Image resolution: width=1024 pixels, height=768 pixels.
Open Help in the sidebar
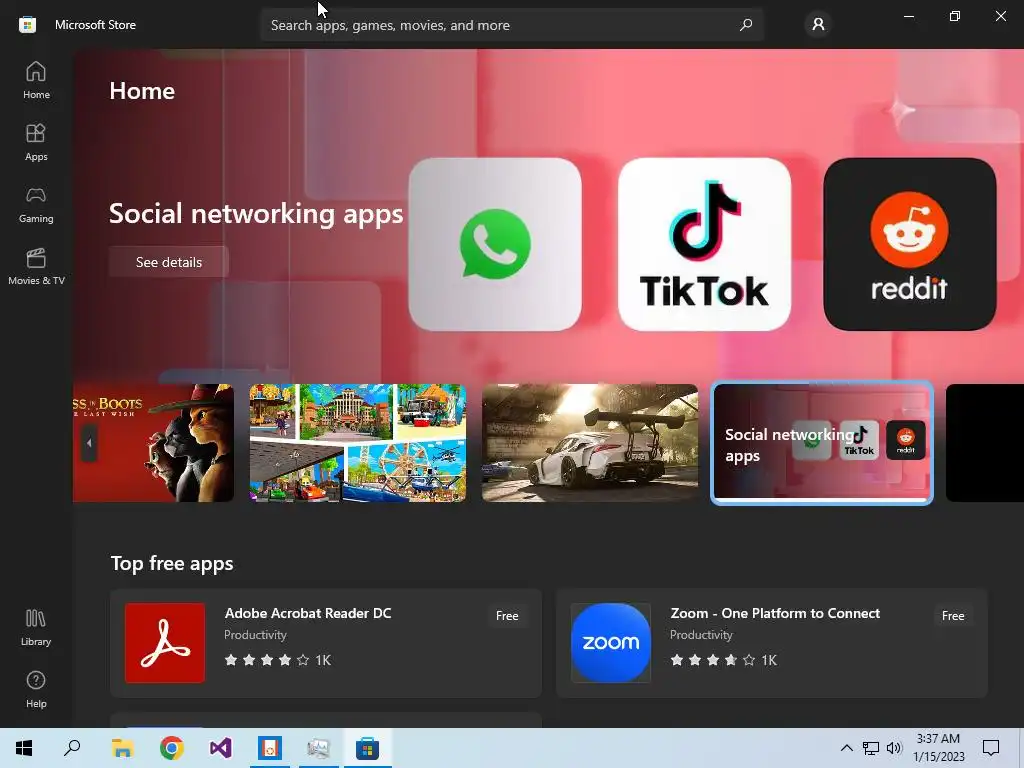coord(36,690)
